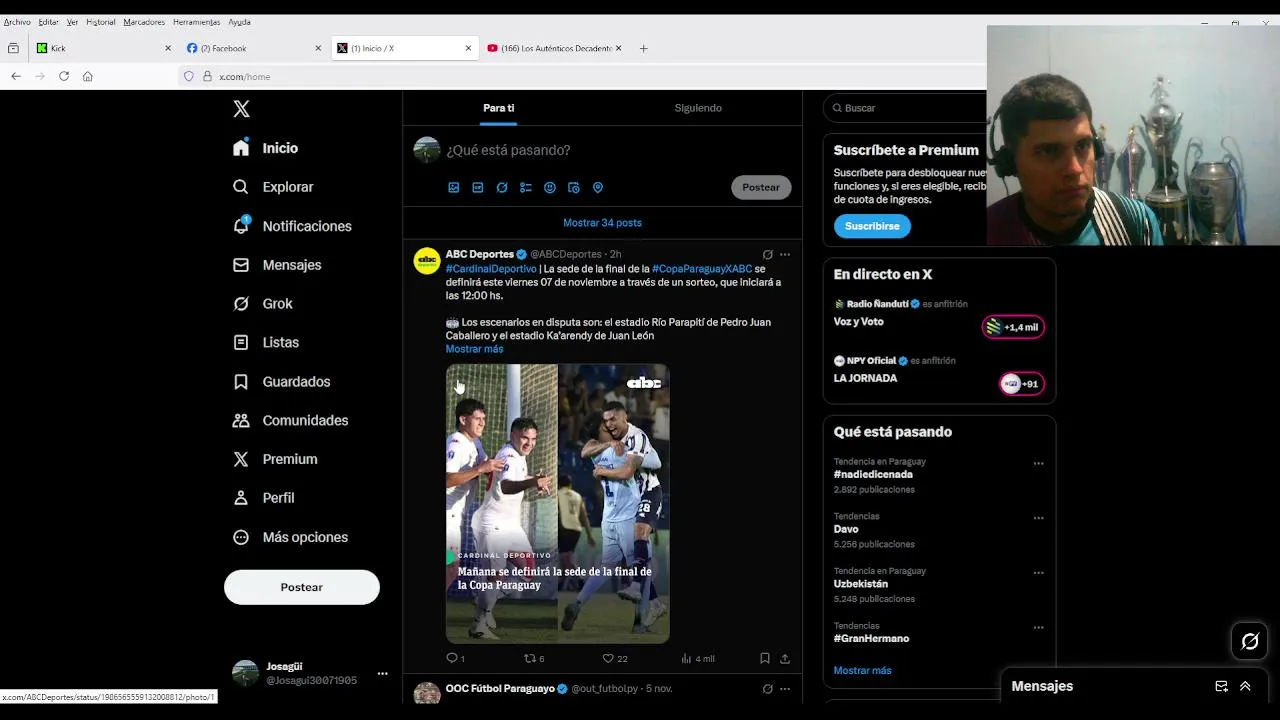Open a new browser tab

[x=643, y=48]
